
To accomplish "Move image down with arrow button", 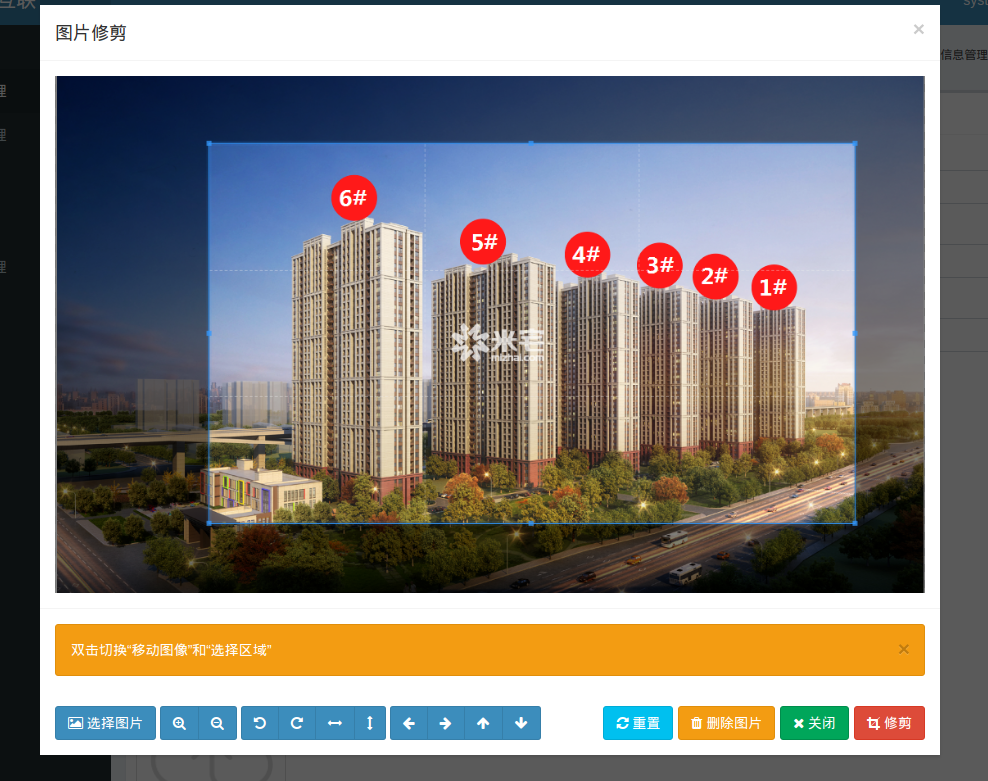I will tap(521, 723).
